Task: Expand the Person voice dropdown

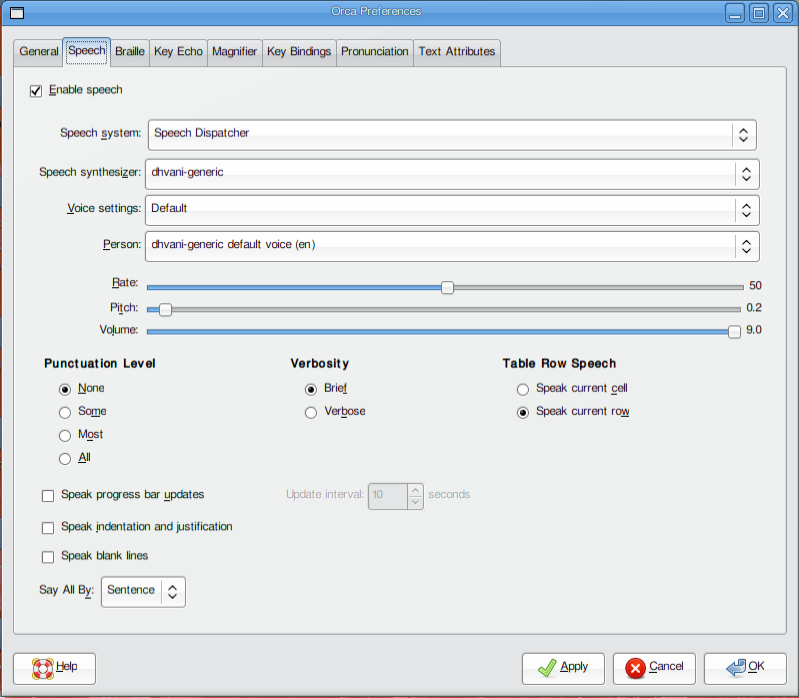Action: tap(451, 246)
